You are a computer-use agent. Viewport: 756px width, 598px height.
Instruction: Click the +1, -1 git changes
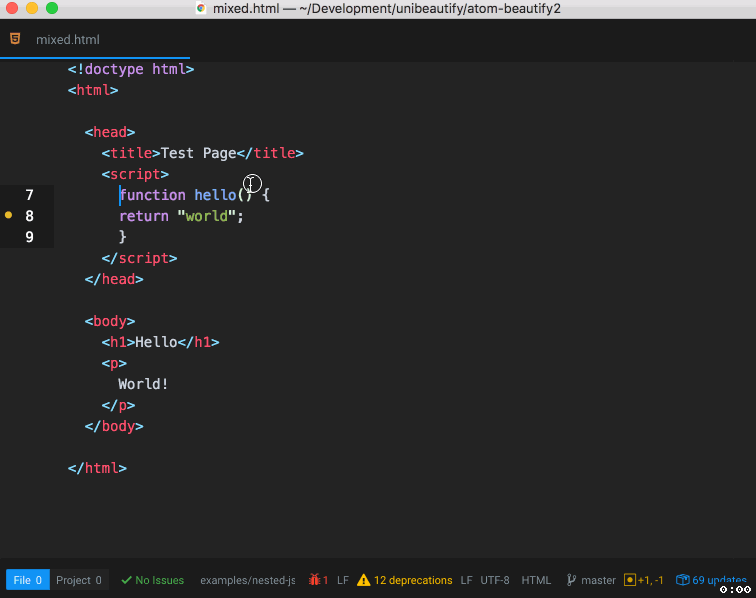click(x=650, y=580)
